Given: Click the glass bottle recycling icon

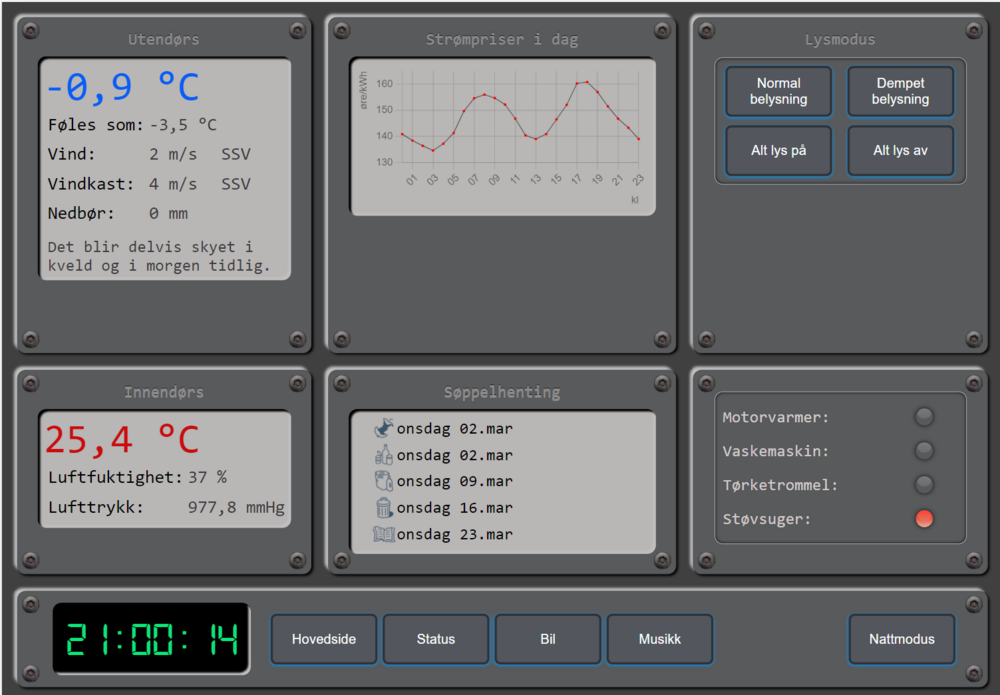Looking at the screenshot, I should pos(384,455).
